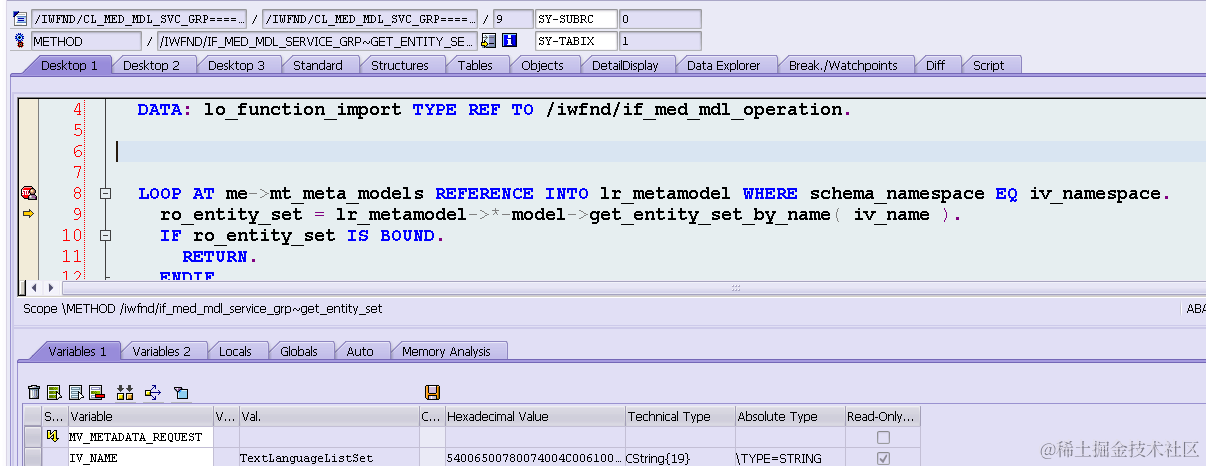The image size is (1206, 466).
Task: Click the SY-TABIX value field
Action: coord(660,41)
